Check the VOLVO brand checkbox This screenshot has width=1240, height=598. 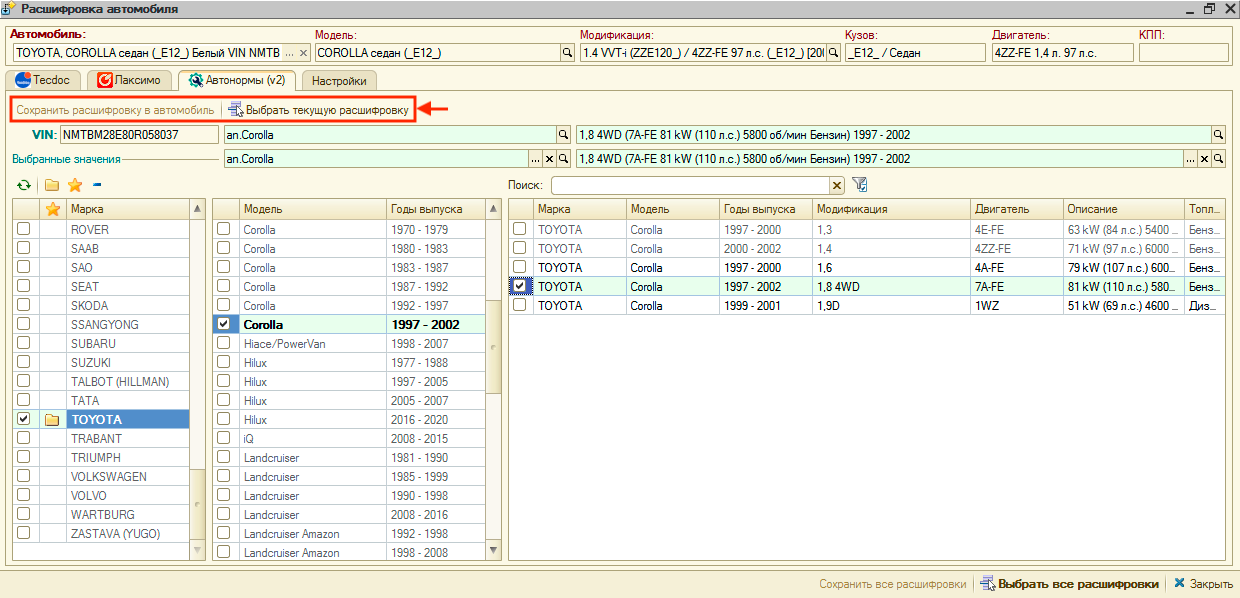[24, 496]
